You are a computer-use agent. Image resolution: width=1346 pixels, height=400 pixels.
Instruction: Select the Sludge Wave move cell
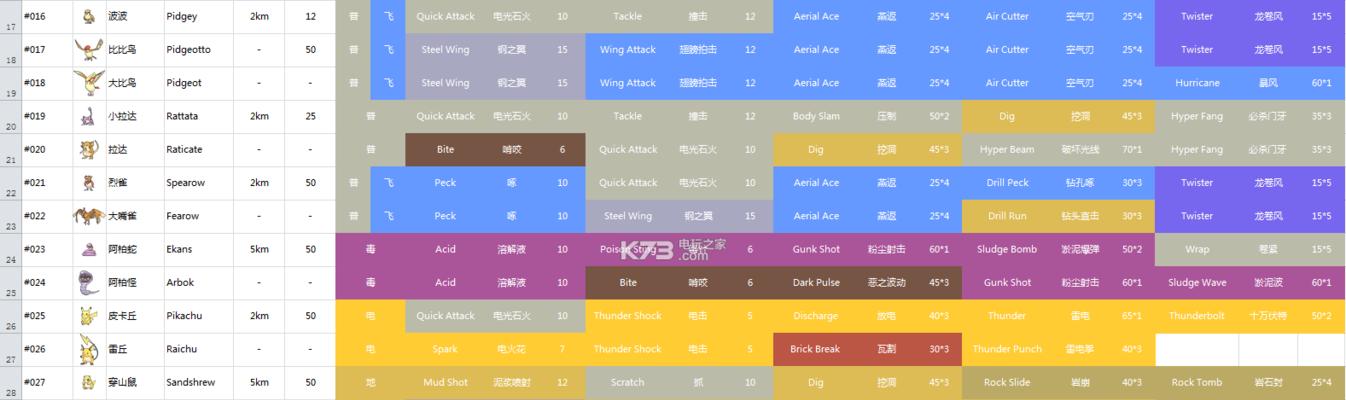1197,283
